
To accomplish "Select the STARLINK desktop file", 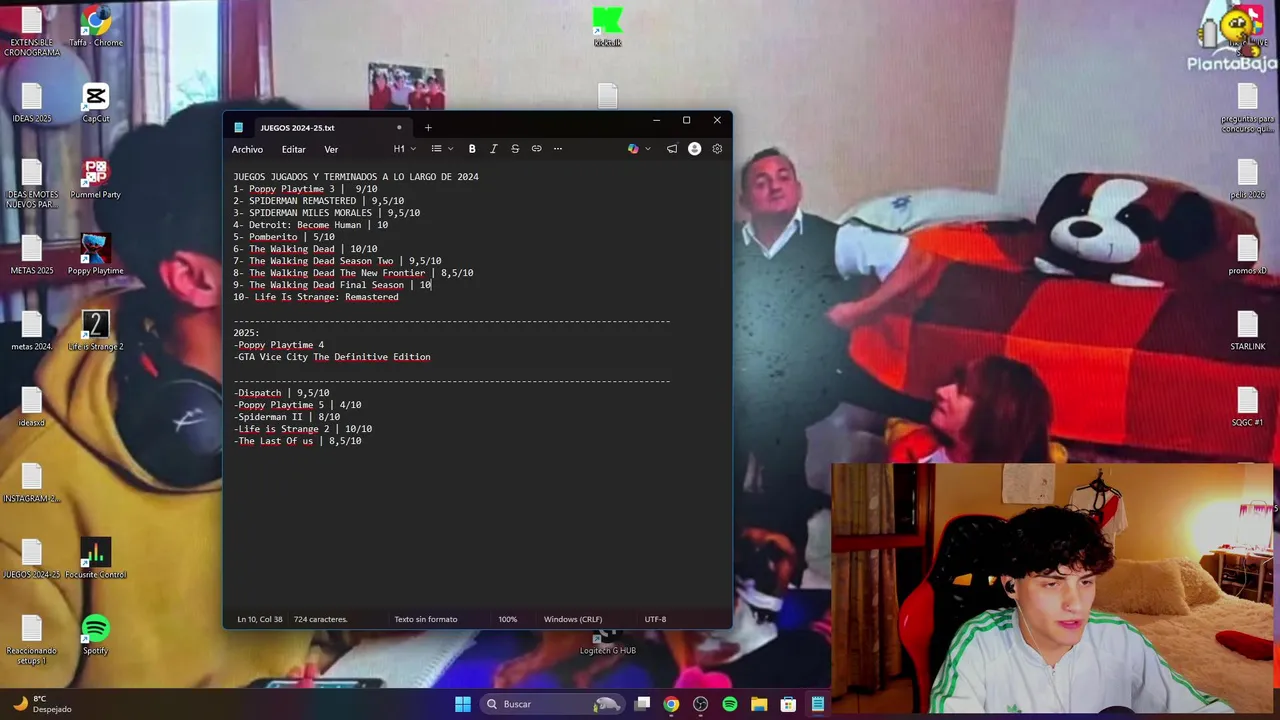I will point(1247,330).
